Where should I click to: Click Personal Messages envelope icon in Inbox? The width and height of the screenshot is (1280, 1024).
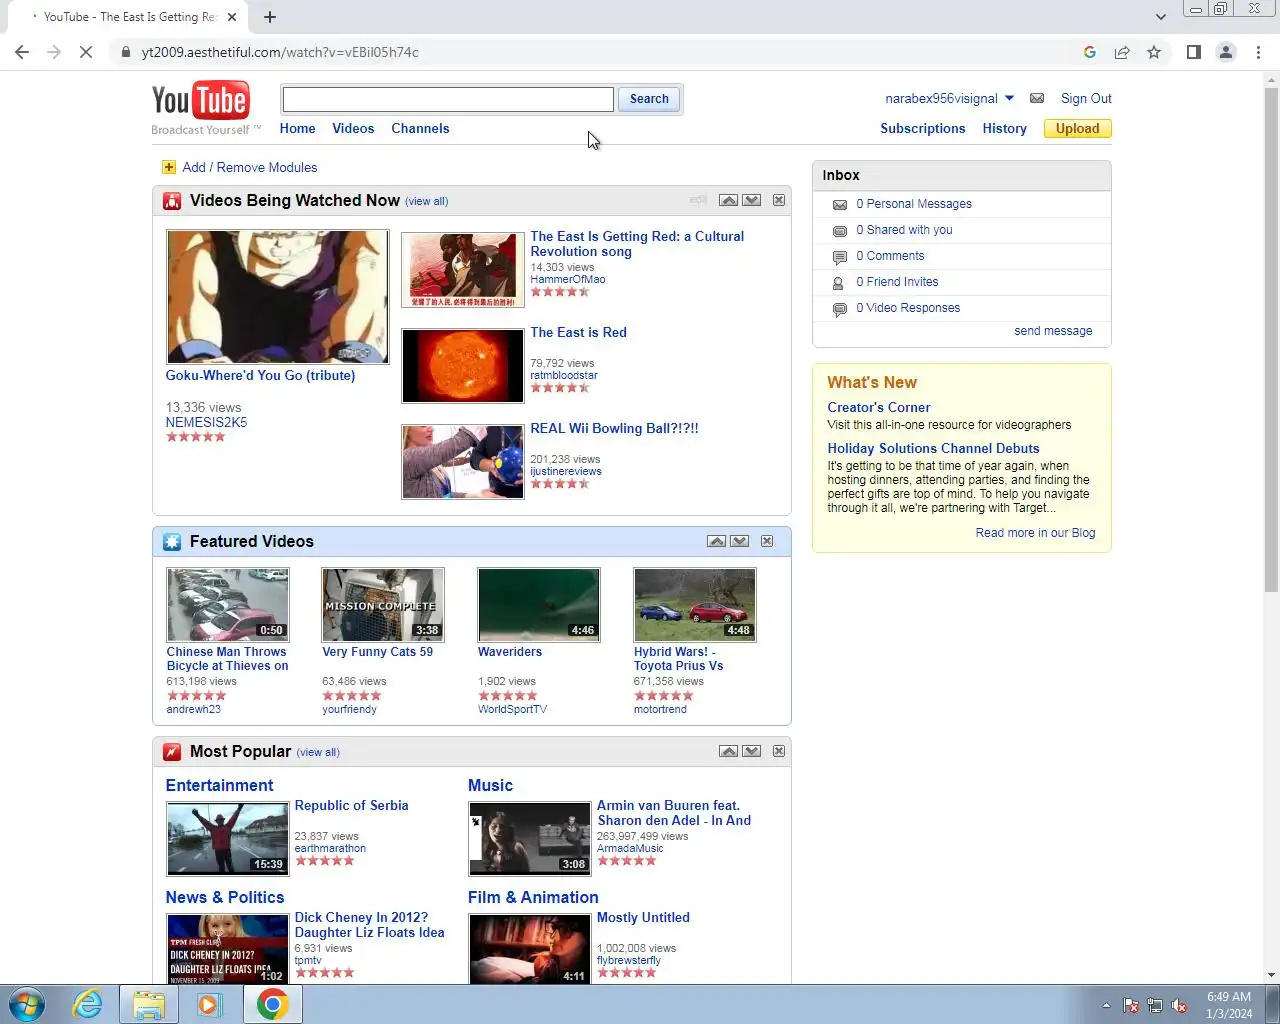click(839, 204)
